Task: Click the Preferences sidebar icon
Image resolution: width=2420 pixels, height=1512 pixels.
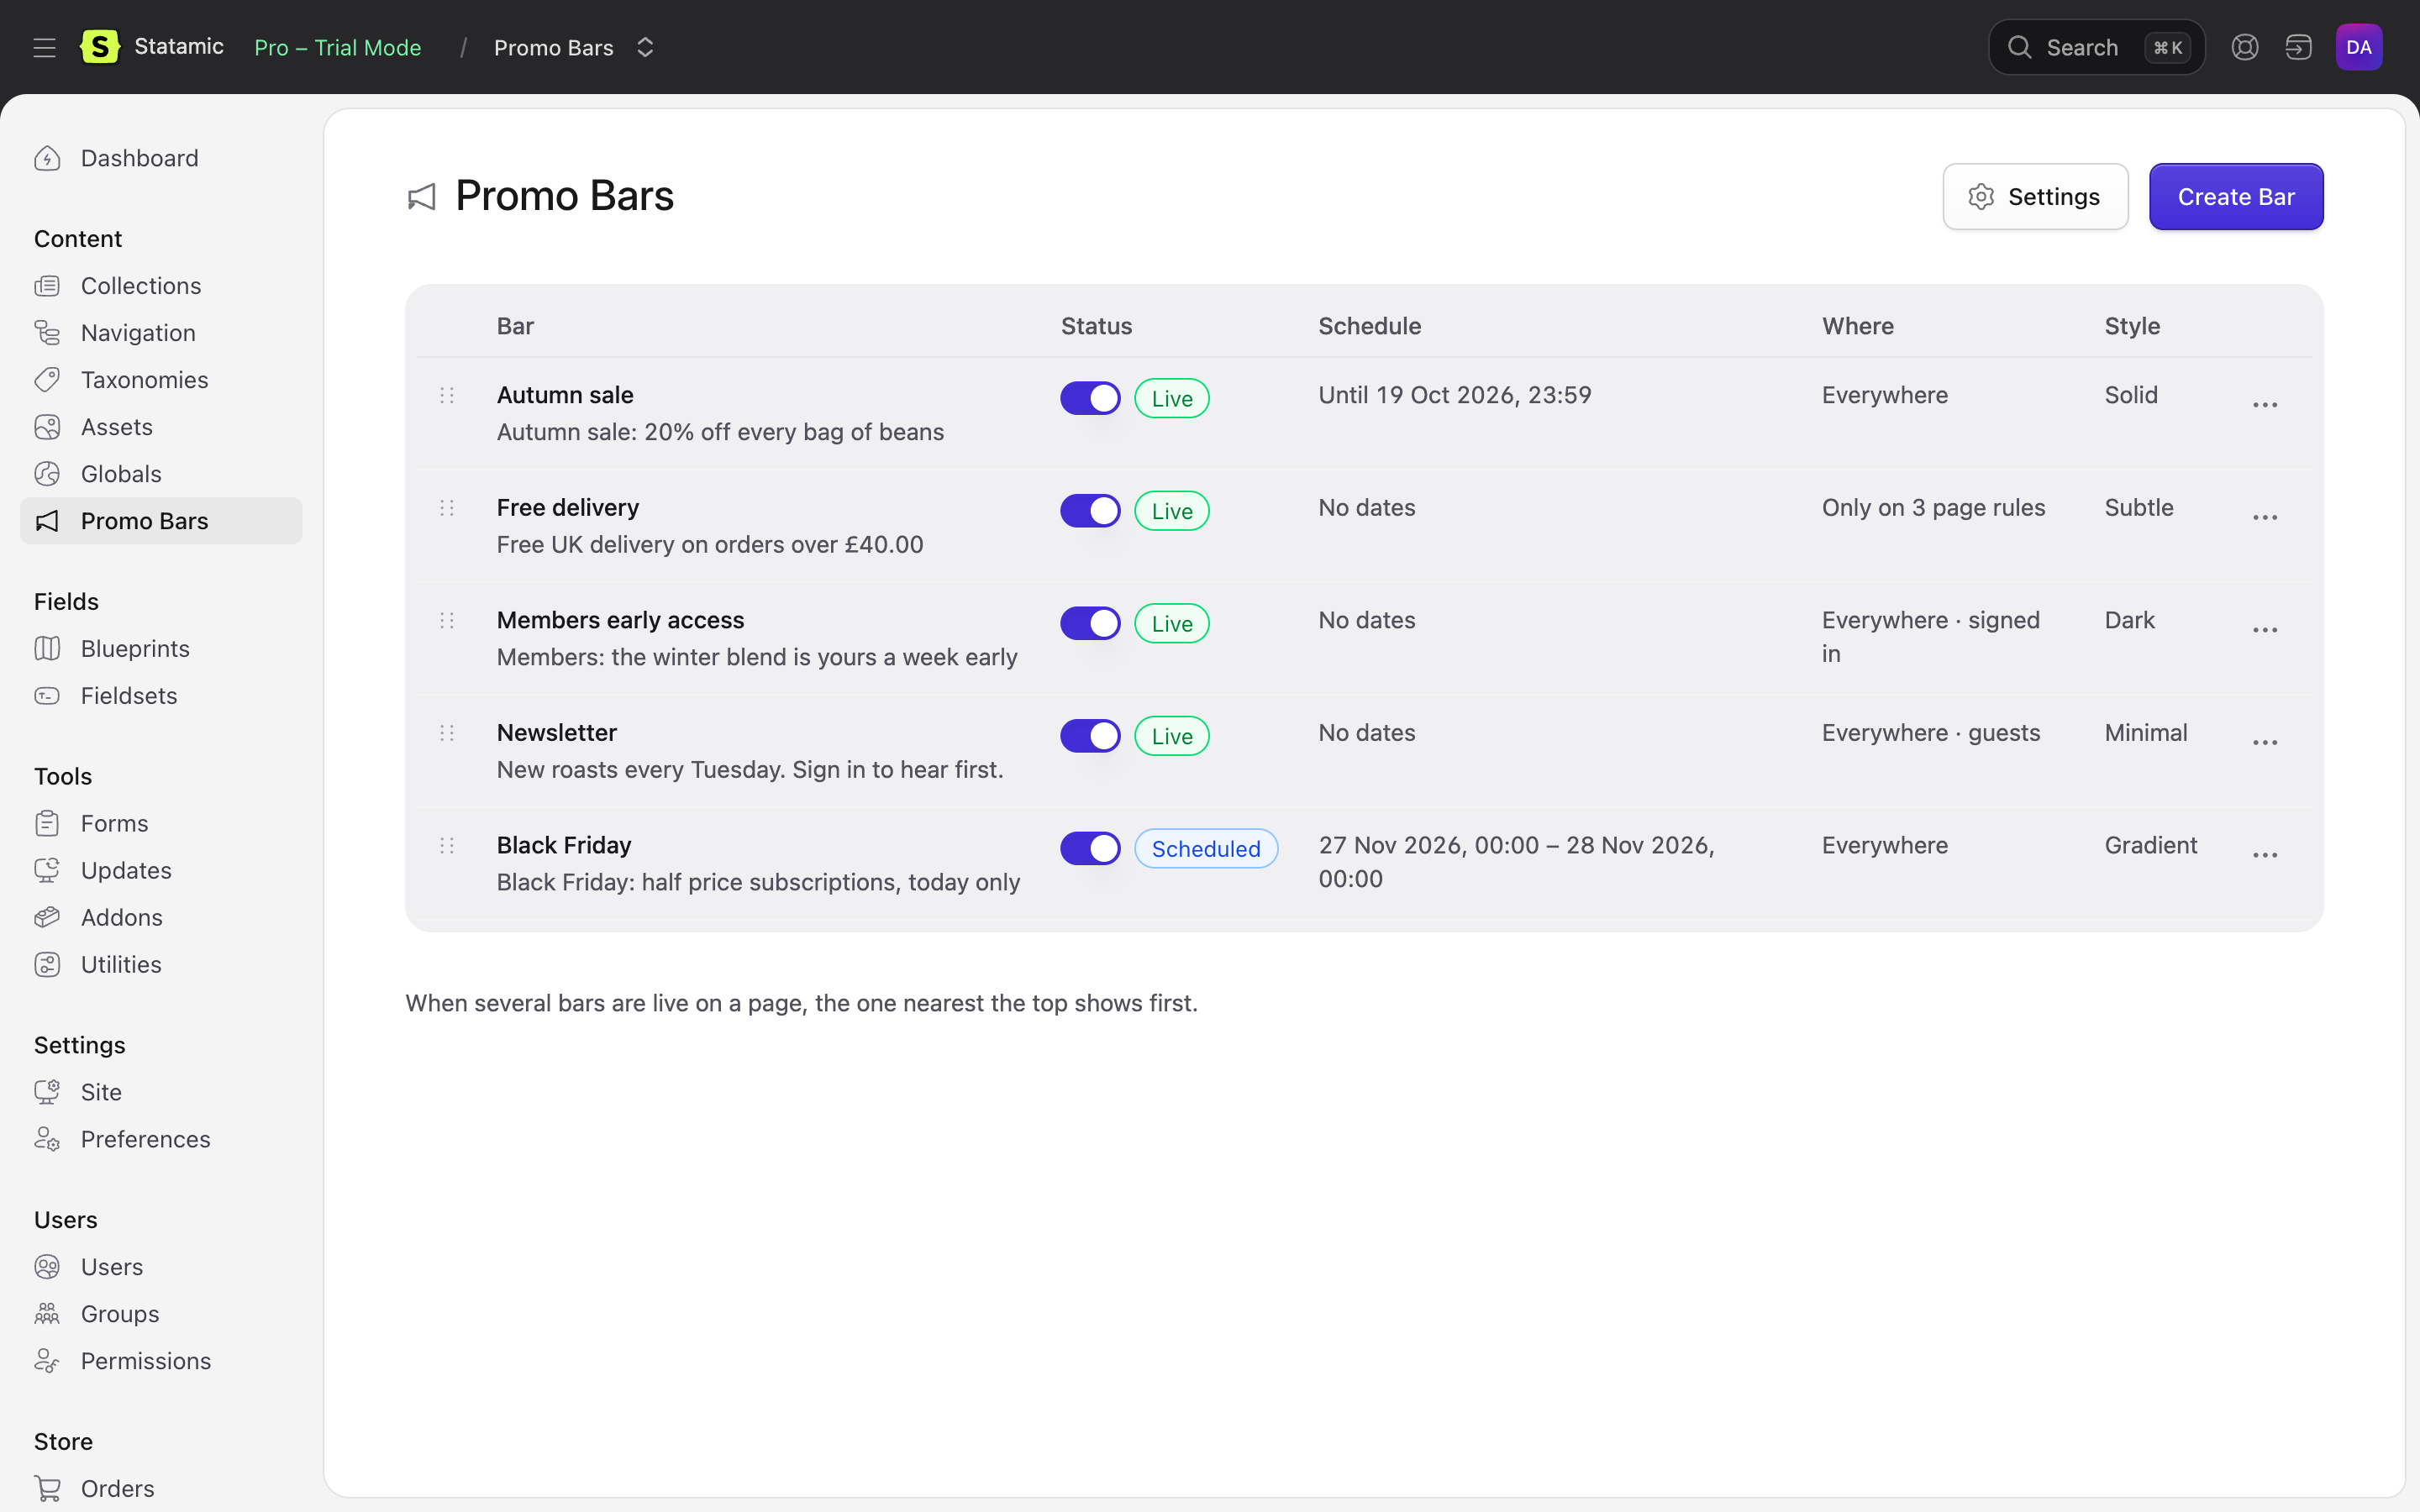Action: 47,1139
